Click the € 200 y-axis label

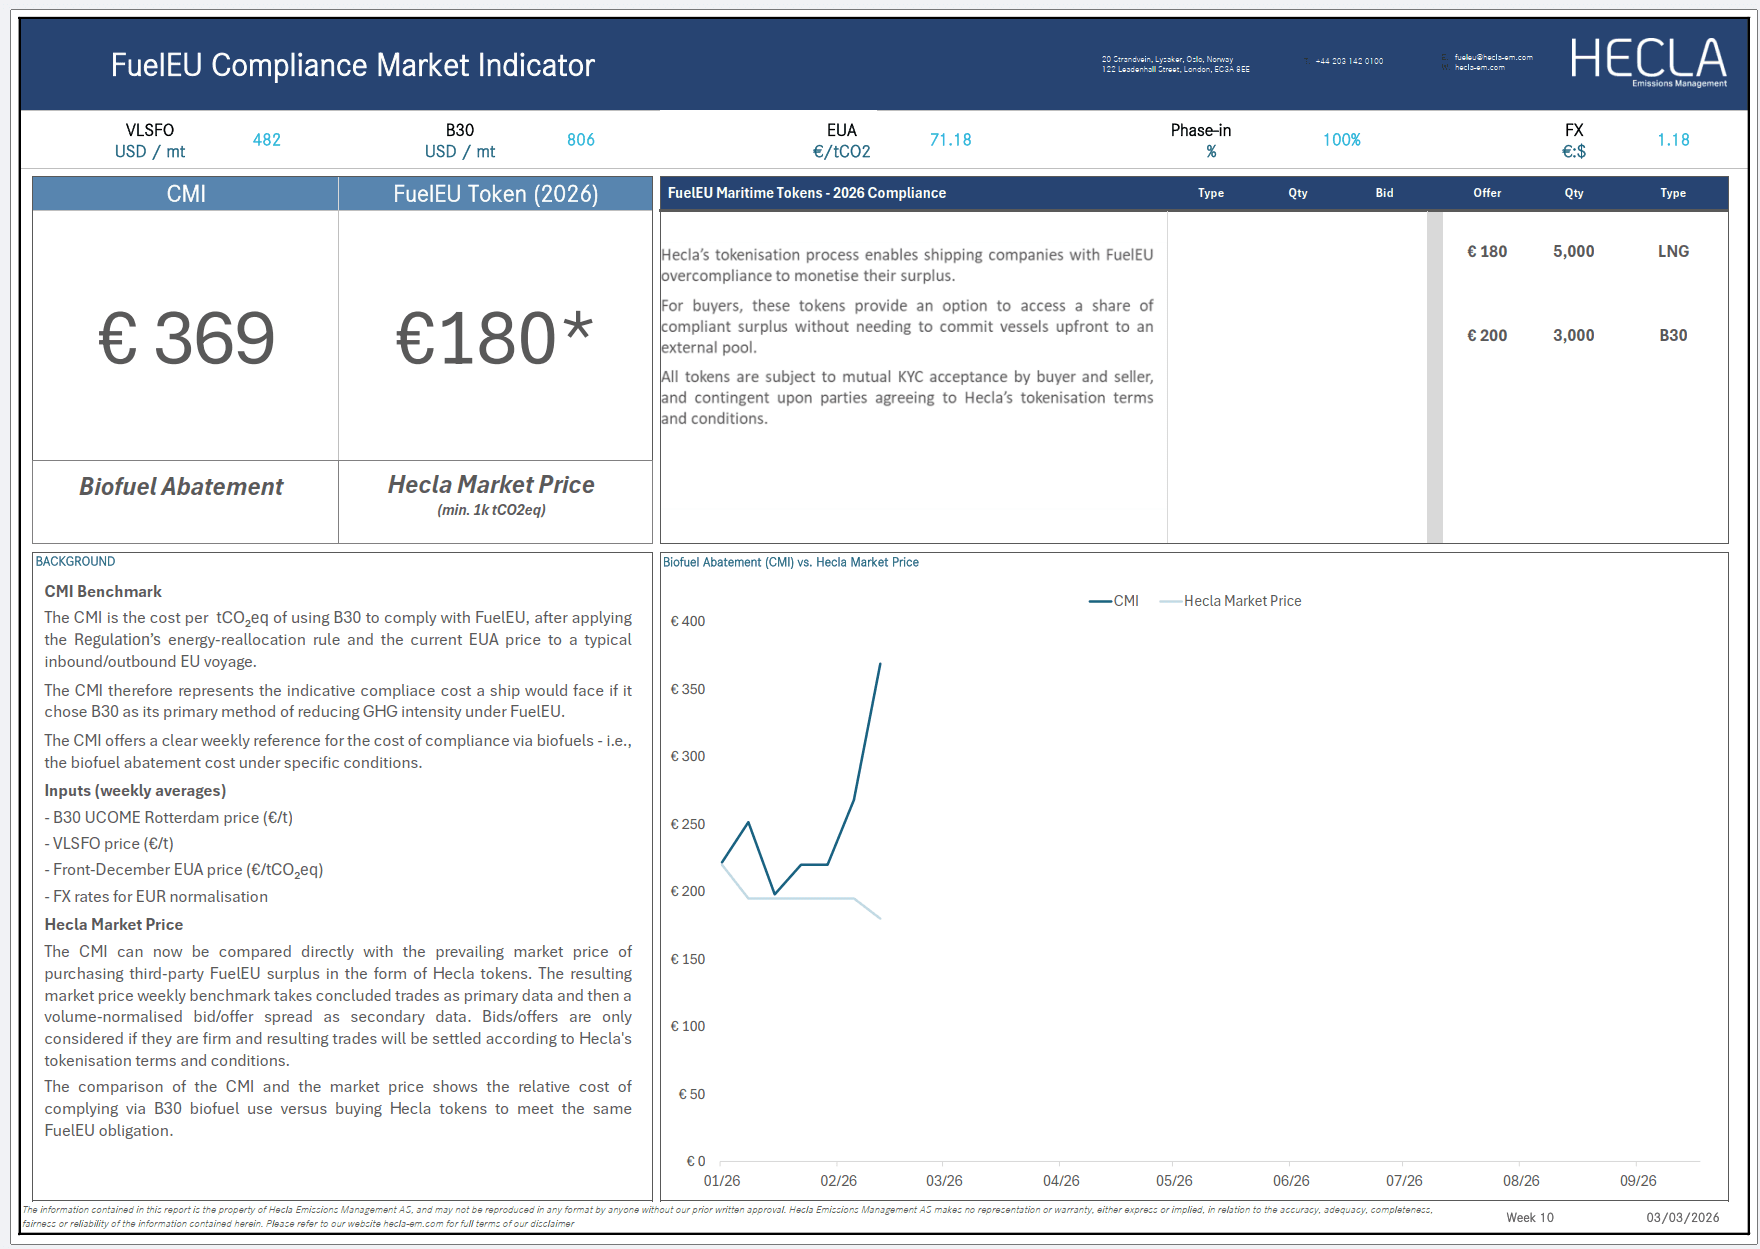click(x=688, y=891)
